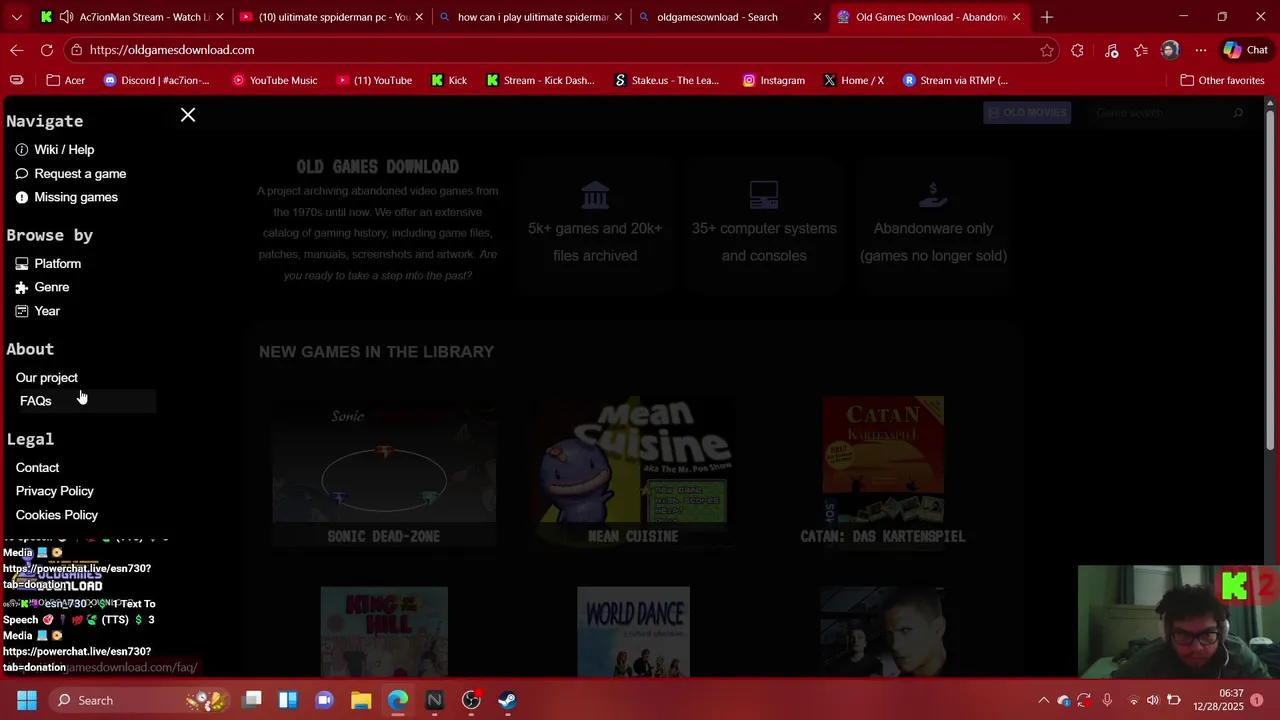This screenshot has width=1280, height=720.
Task: Open YouTube Music bookmark
Action: click(274, 80)
